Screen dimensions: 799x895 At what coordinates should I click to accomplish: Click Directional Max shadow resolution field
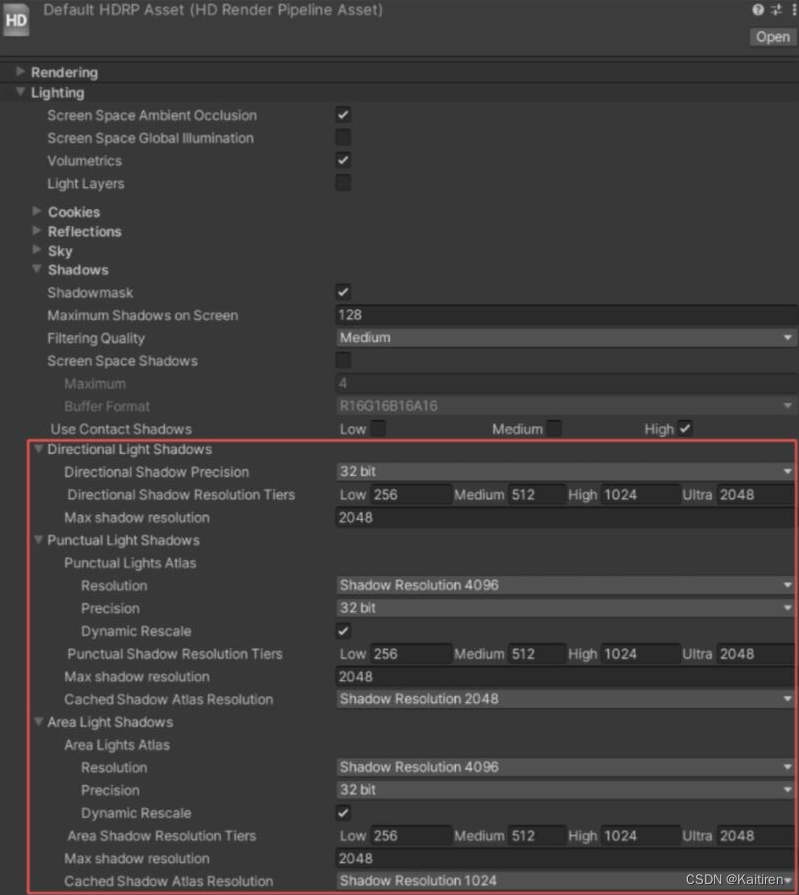(x=566, y=517)
